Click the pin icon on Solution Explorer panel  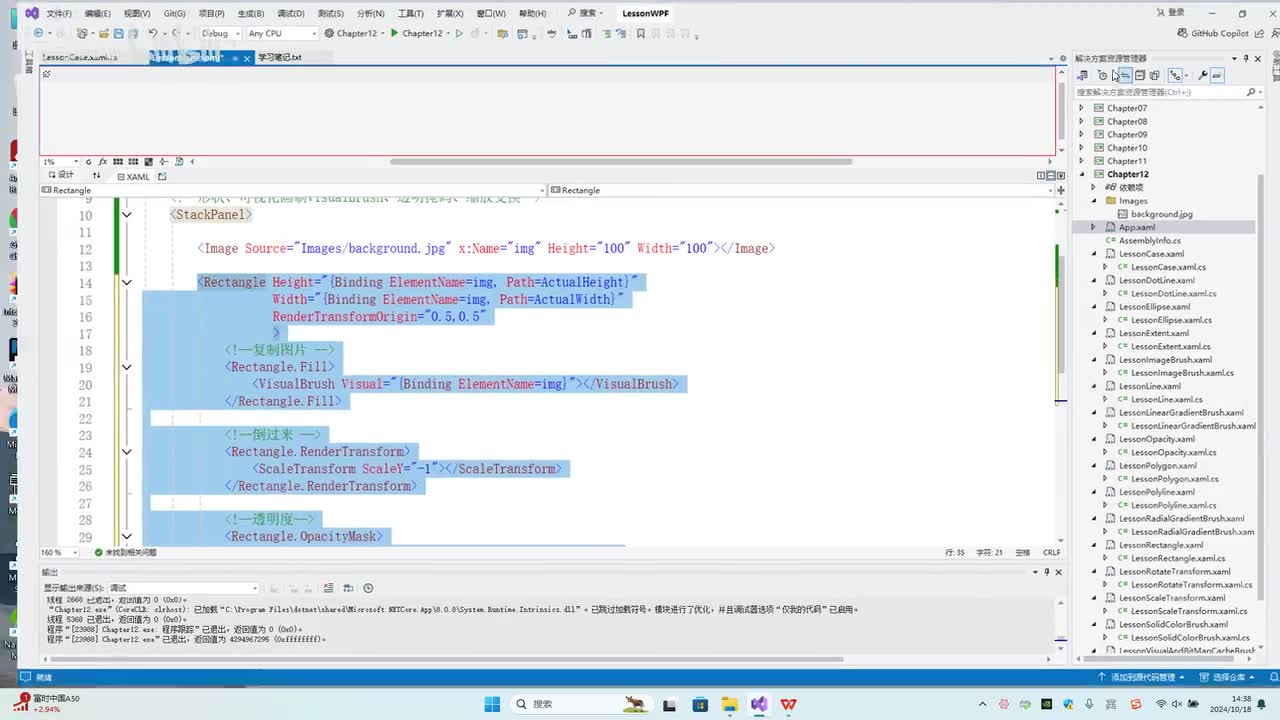[x=1245, y=58]
